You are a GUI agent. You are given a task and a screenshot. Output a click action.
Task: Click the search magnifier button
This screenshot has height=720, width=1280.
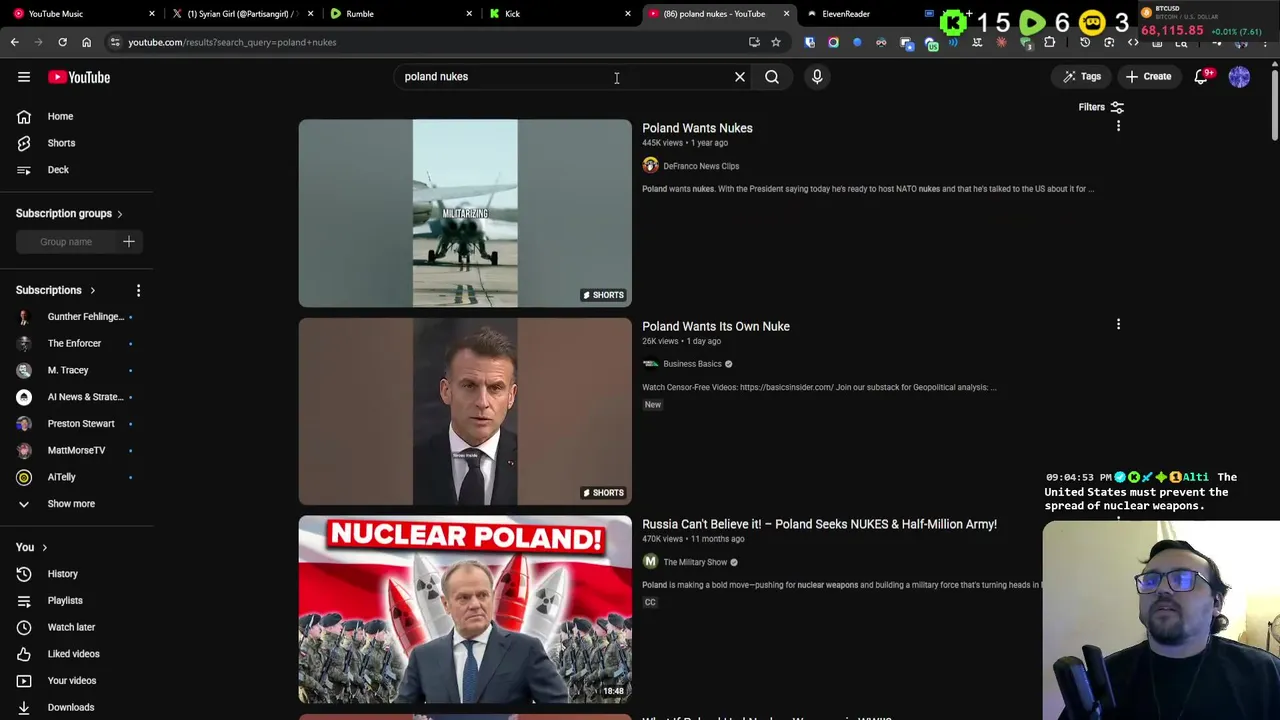pos(772,77)
